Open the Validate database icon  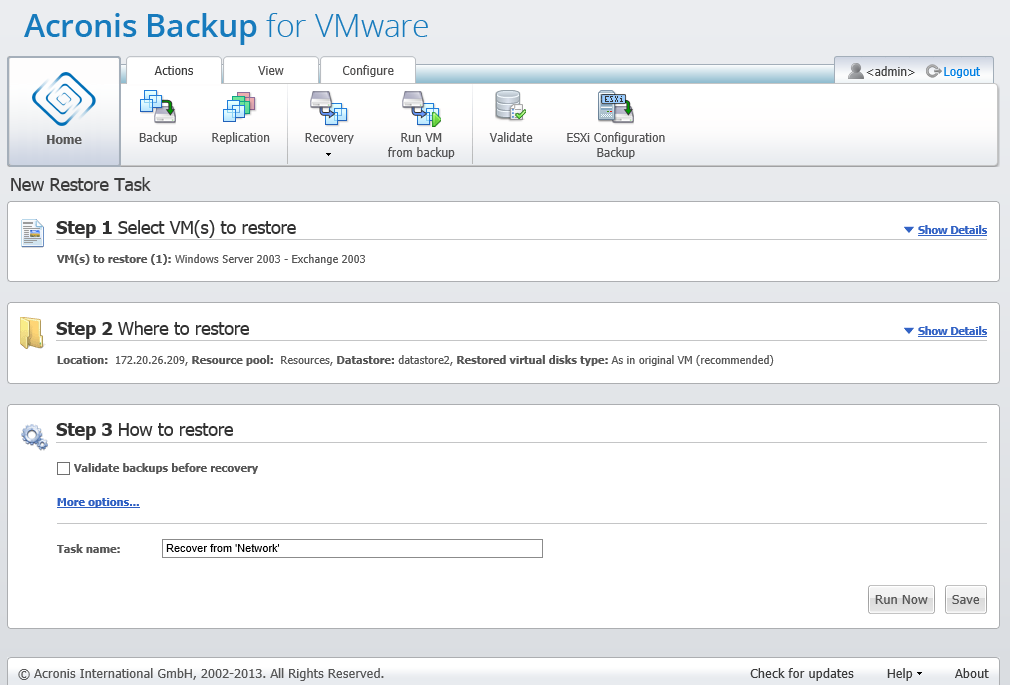(x=510, y=106)
